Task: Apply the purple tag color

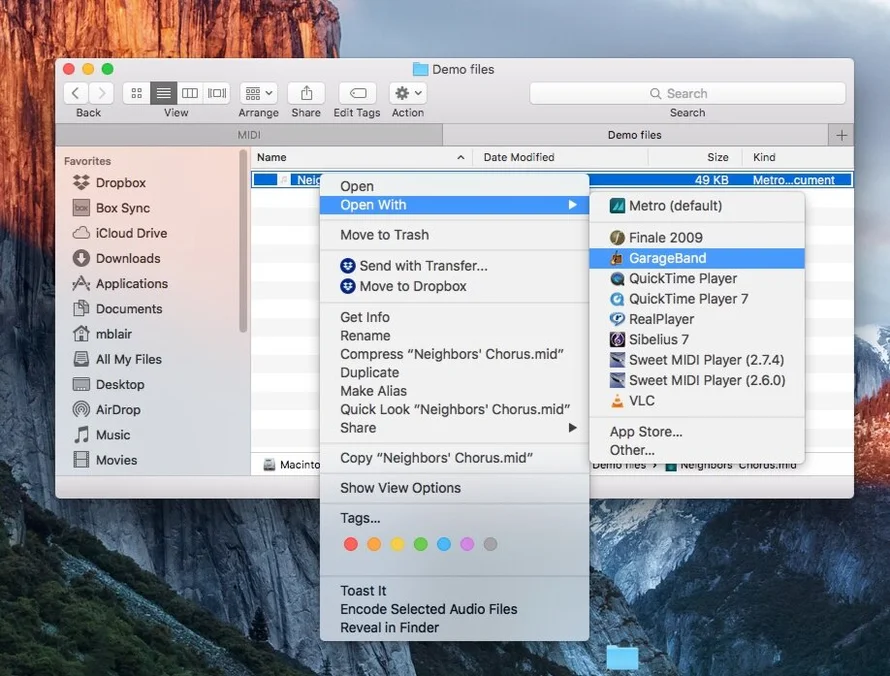Action: point(467,544)
